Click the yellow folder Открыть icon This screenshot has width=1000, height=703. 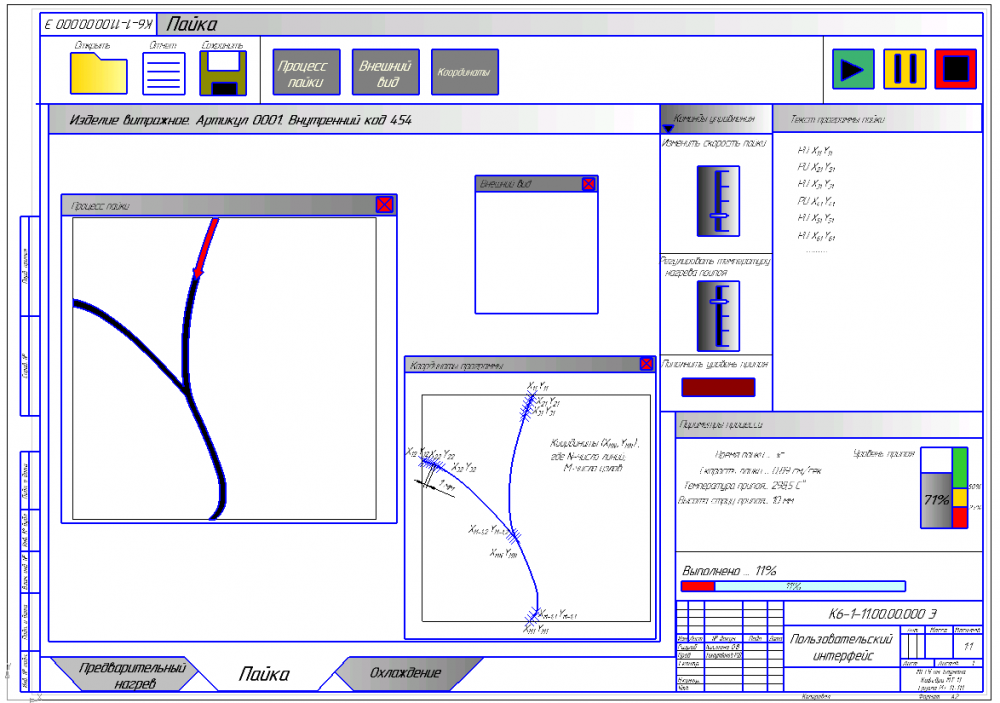click(98, 73)
